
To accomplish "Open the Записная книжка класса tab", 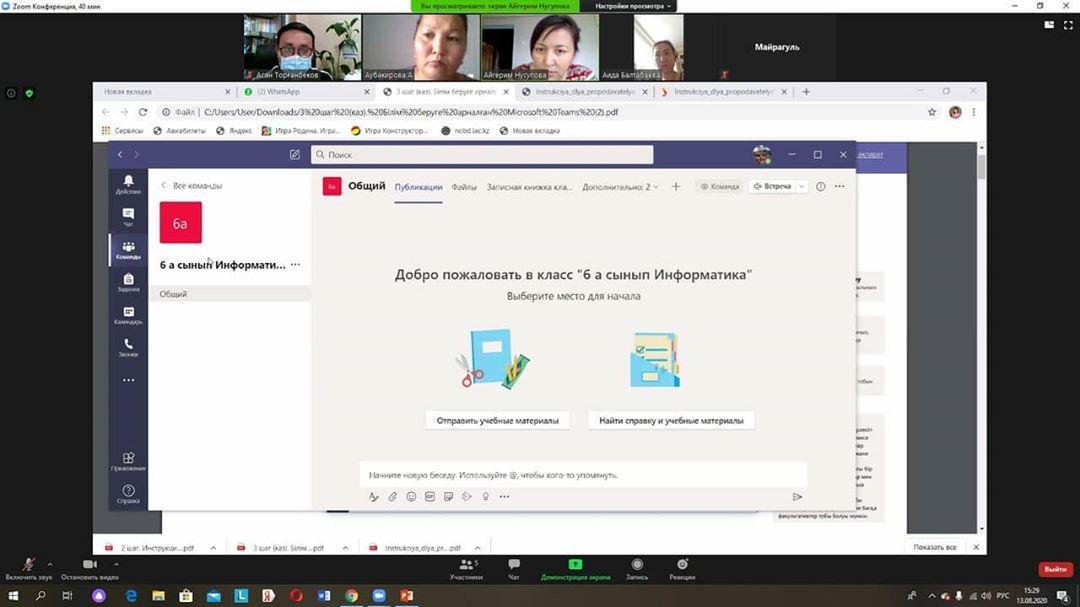I will 529,187.
